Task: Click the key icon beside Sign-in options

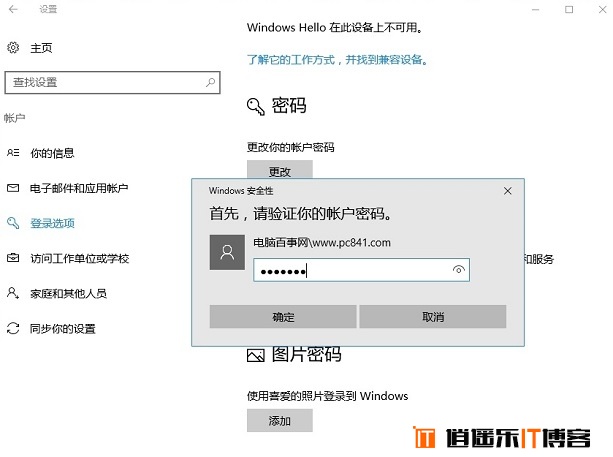Action: [13, 223]
